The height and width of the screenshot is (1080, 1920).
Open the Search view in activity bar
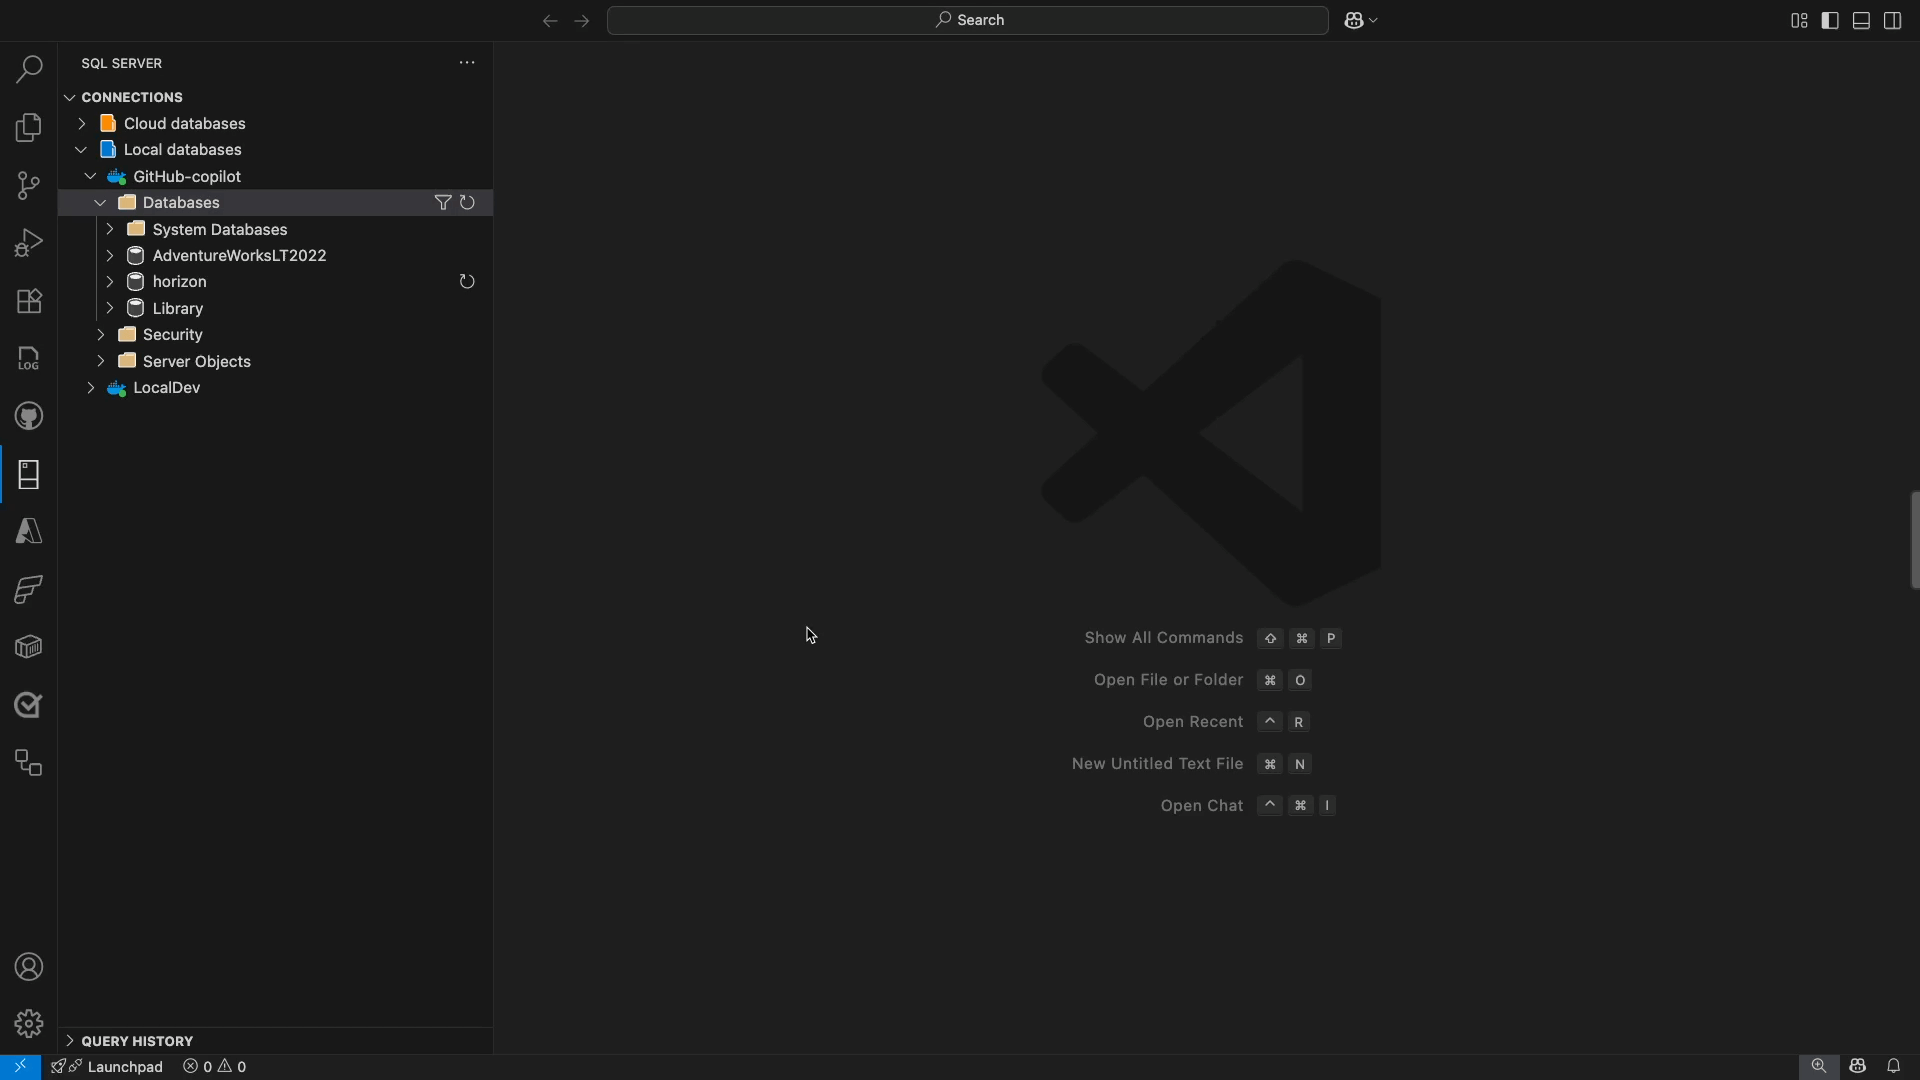point(29,69)
